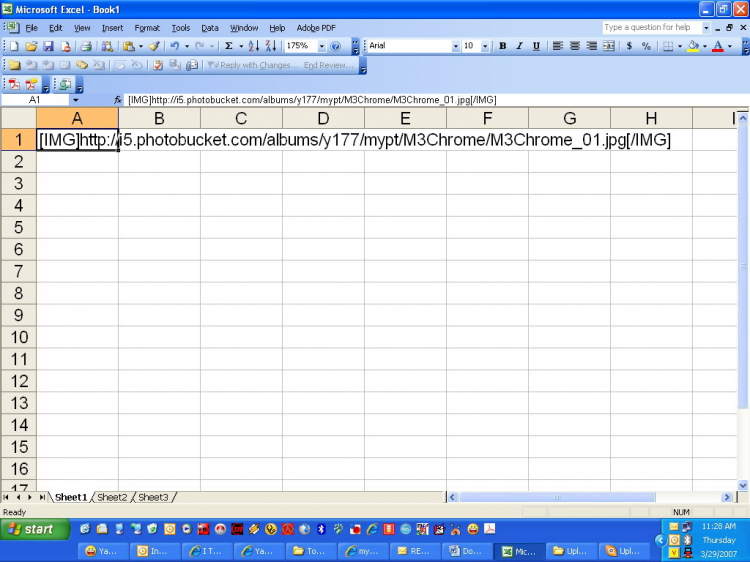Click the Merge and Center icon

(609, 46)
